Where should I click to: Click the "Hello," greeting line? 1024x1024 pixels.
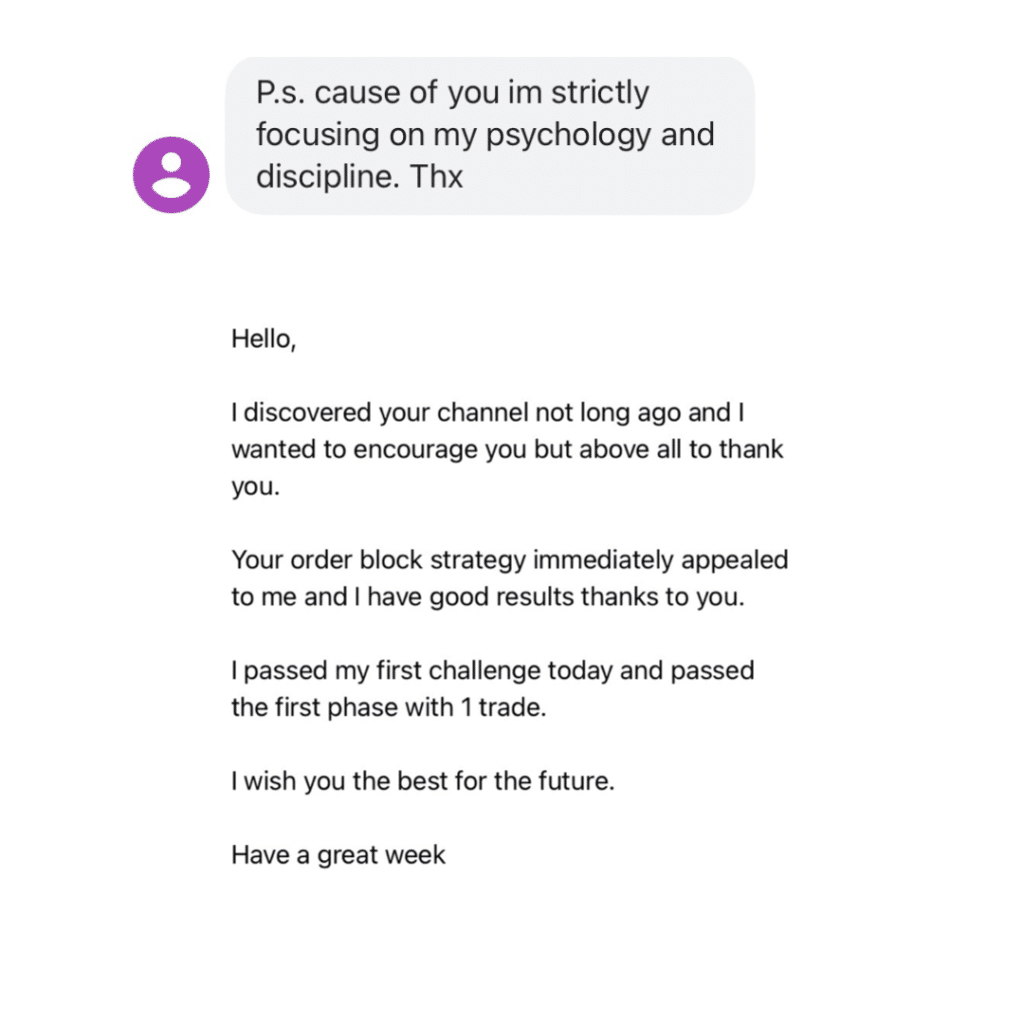(264, 340)
